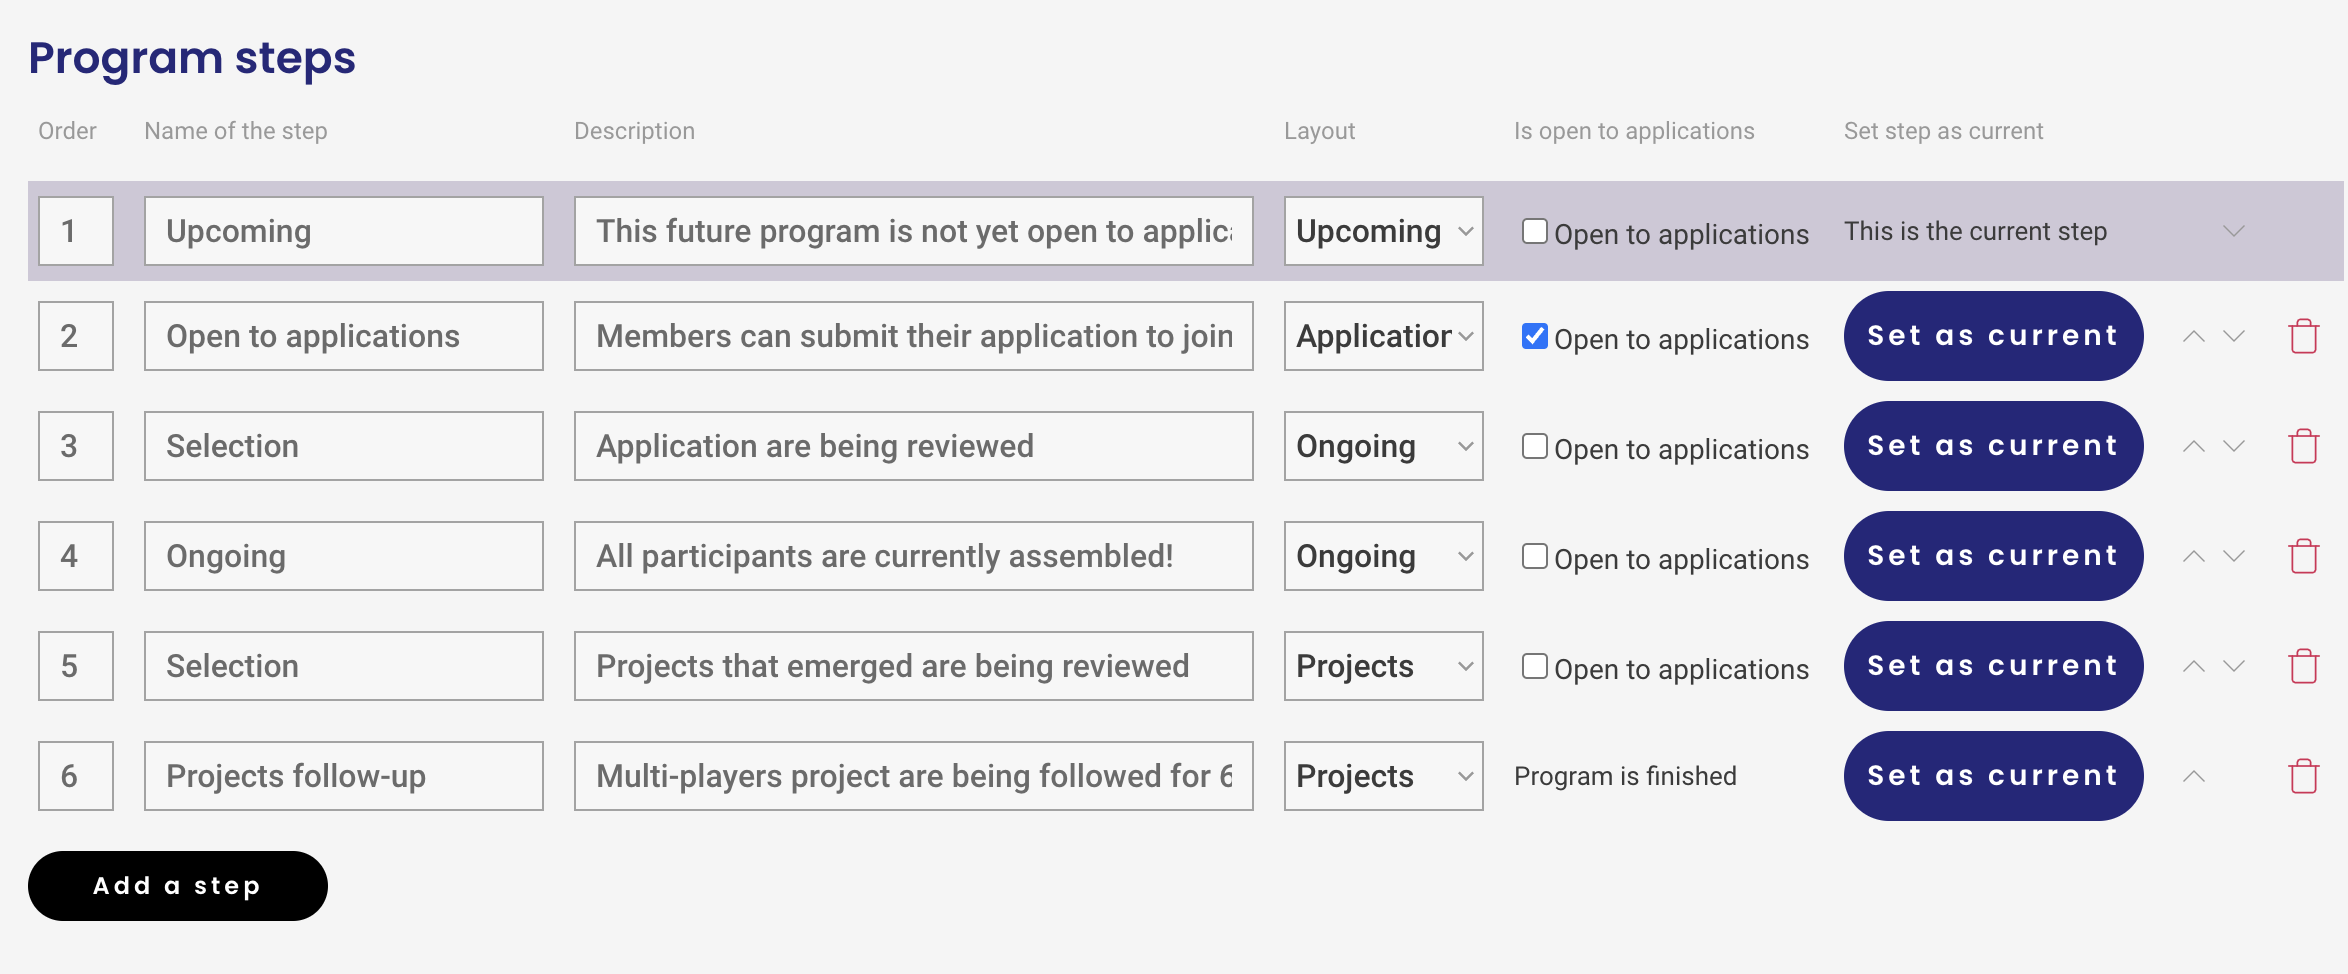
Task: Move step 4 Ongoing down
Action: [x=2234, y=556]
